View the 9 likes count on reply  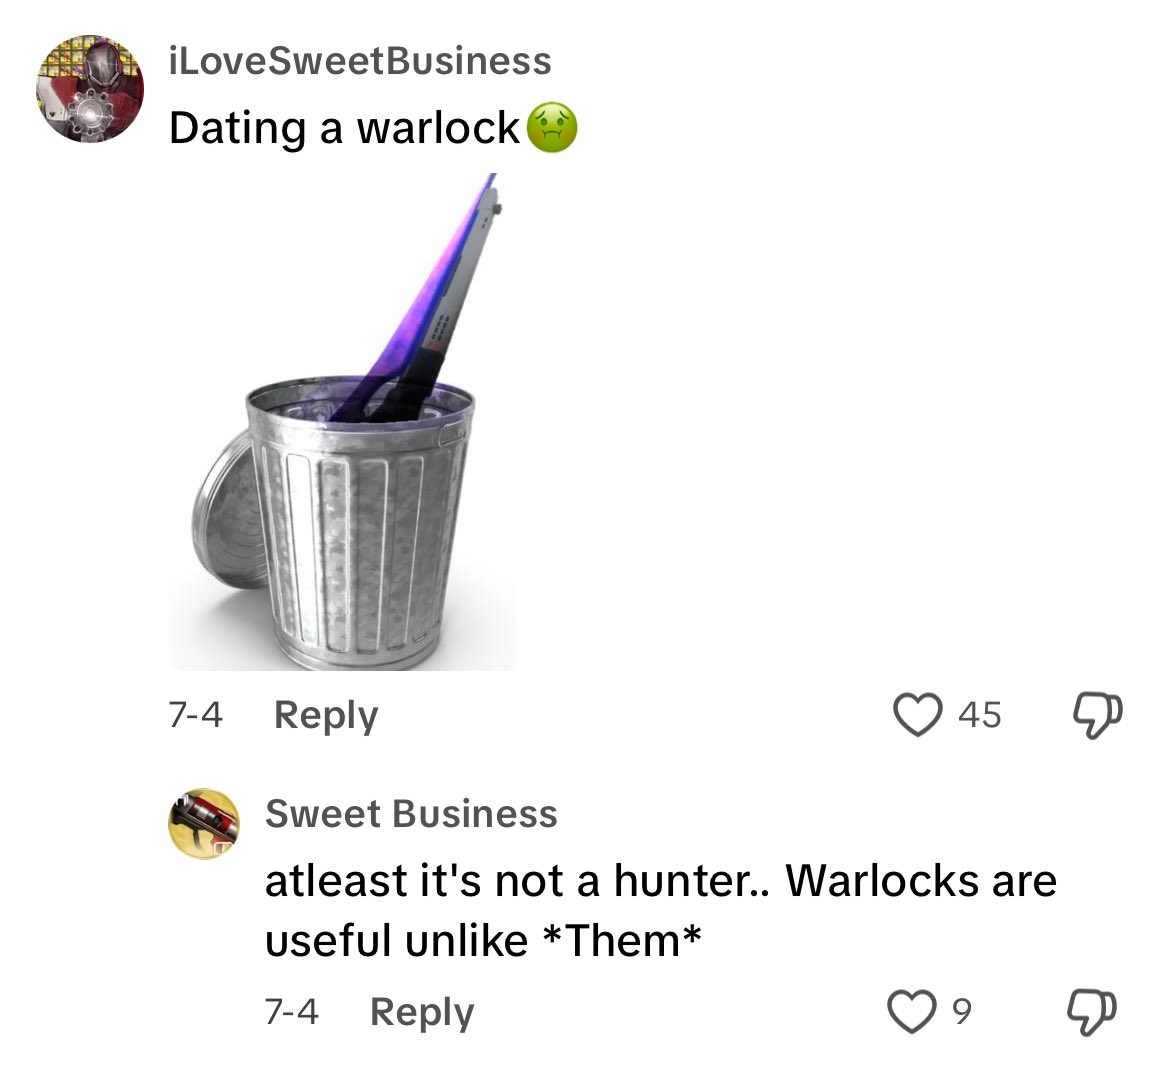click(962, 1011)
